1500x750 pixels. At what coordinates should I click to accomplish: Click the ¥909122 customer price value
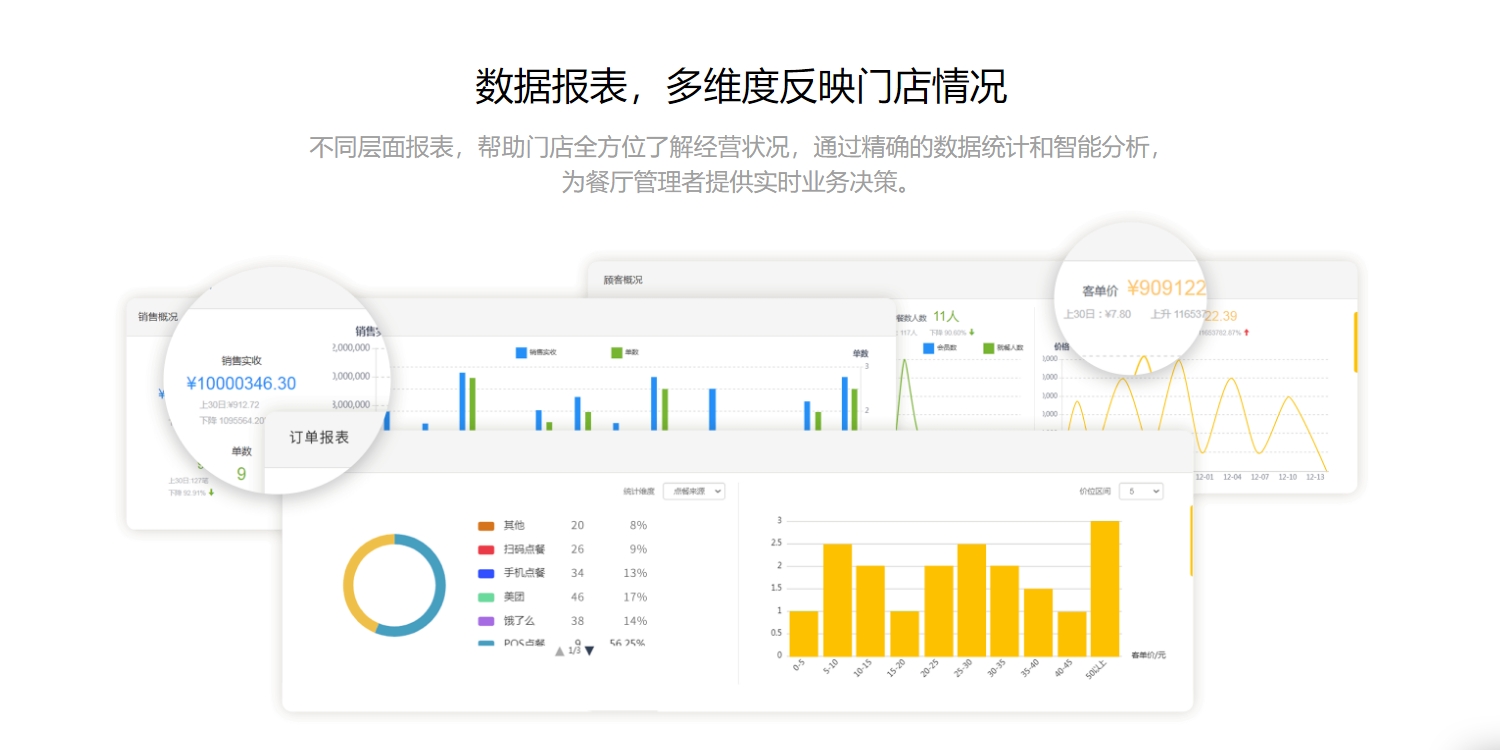(1167, 289)
